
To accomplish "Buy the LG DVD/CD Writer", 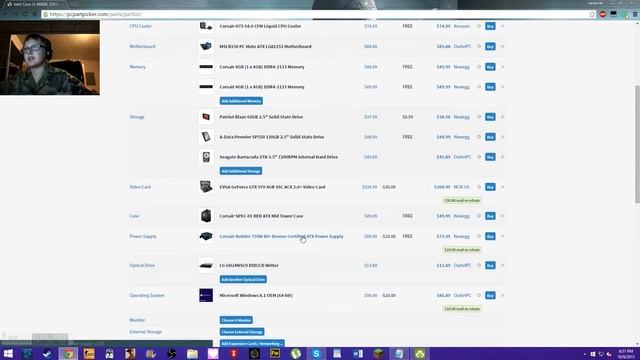I will (x=490, y=265).
